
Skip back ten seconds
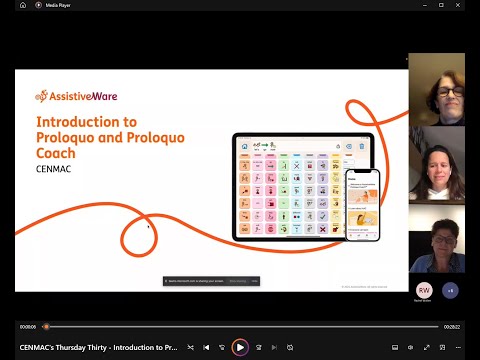click(x=222, y=347)
